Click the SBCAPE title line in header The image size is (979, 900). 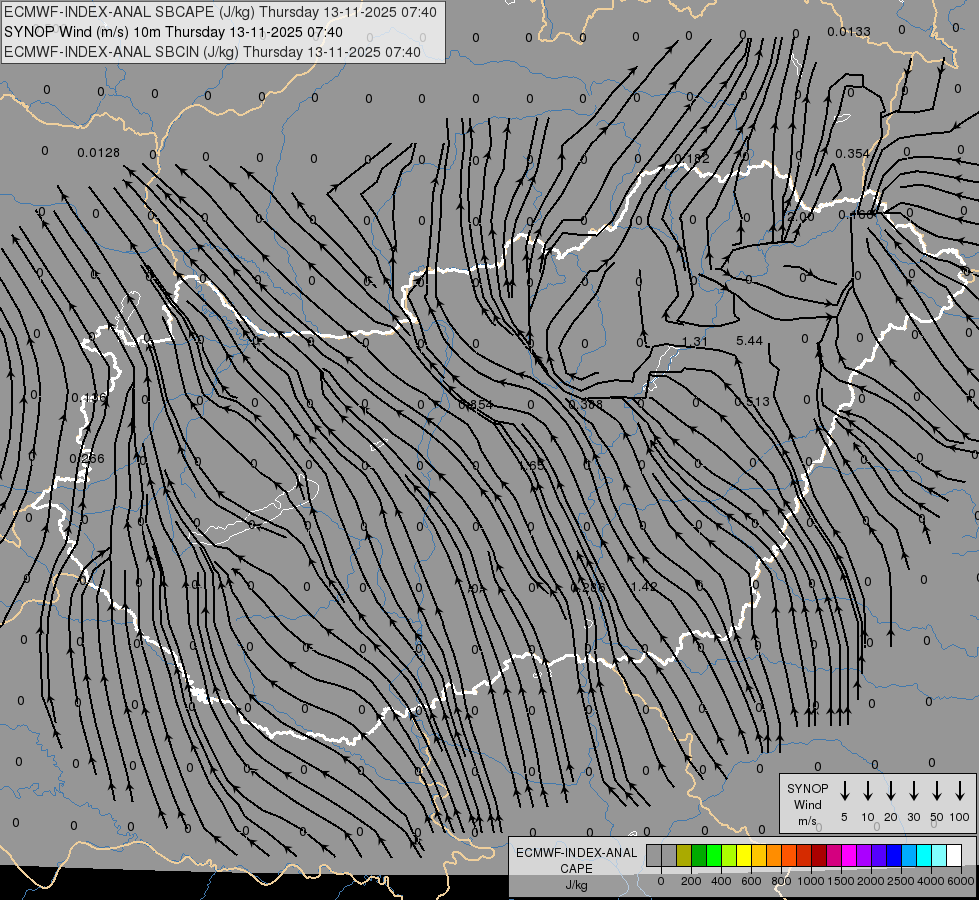pyautogui.click(x=220, y=12)
